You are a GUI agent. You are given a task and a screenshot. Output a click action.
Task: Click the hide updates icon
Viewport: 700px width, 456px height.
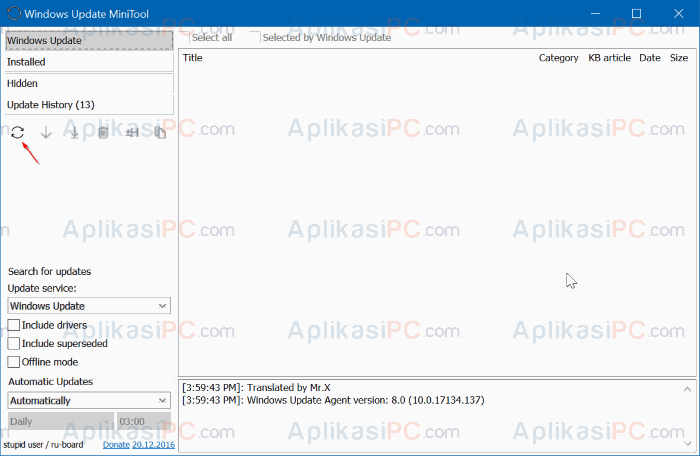[x=132, y=132]
